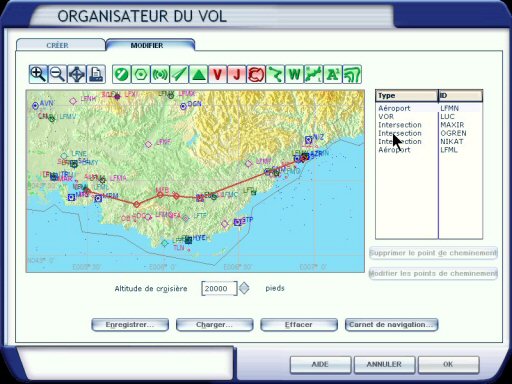Zoom out of the flight map
Viewport: 512px width, 384px height.
[x=57, y=74]
